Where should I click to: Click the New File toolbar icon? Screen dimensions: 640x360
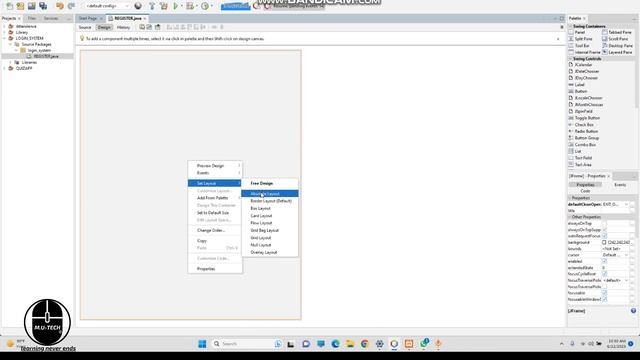tap(9, 6)
